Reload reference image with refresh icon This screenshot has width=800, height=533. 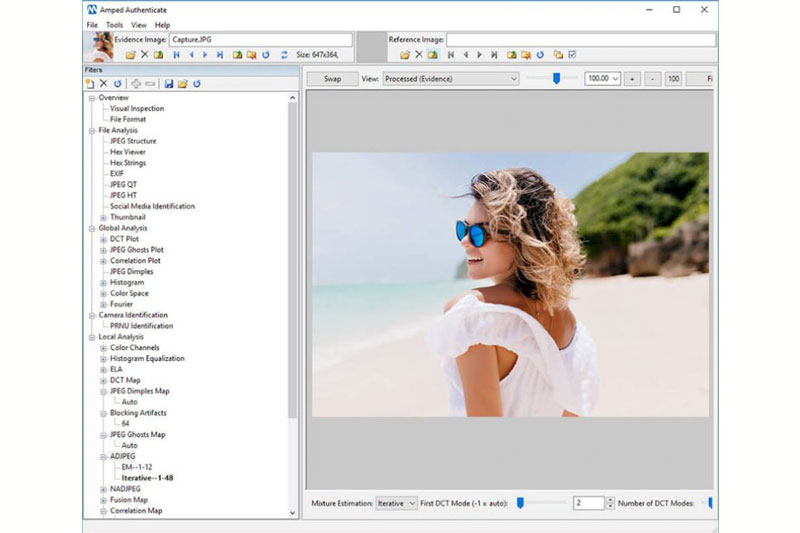coord(540,55)
